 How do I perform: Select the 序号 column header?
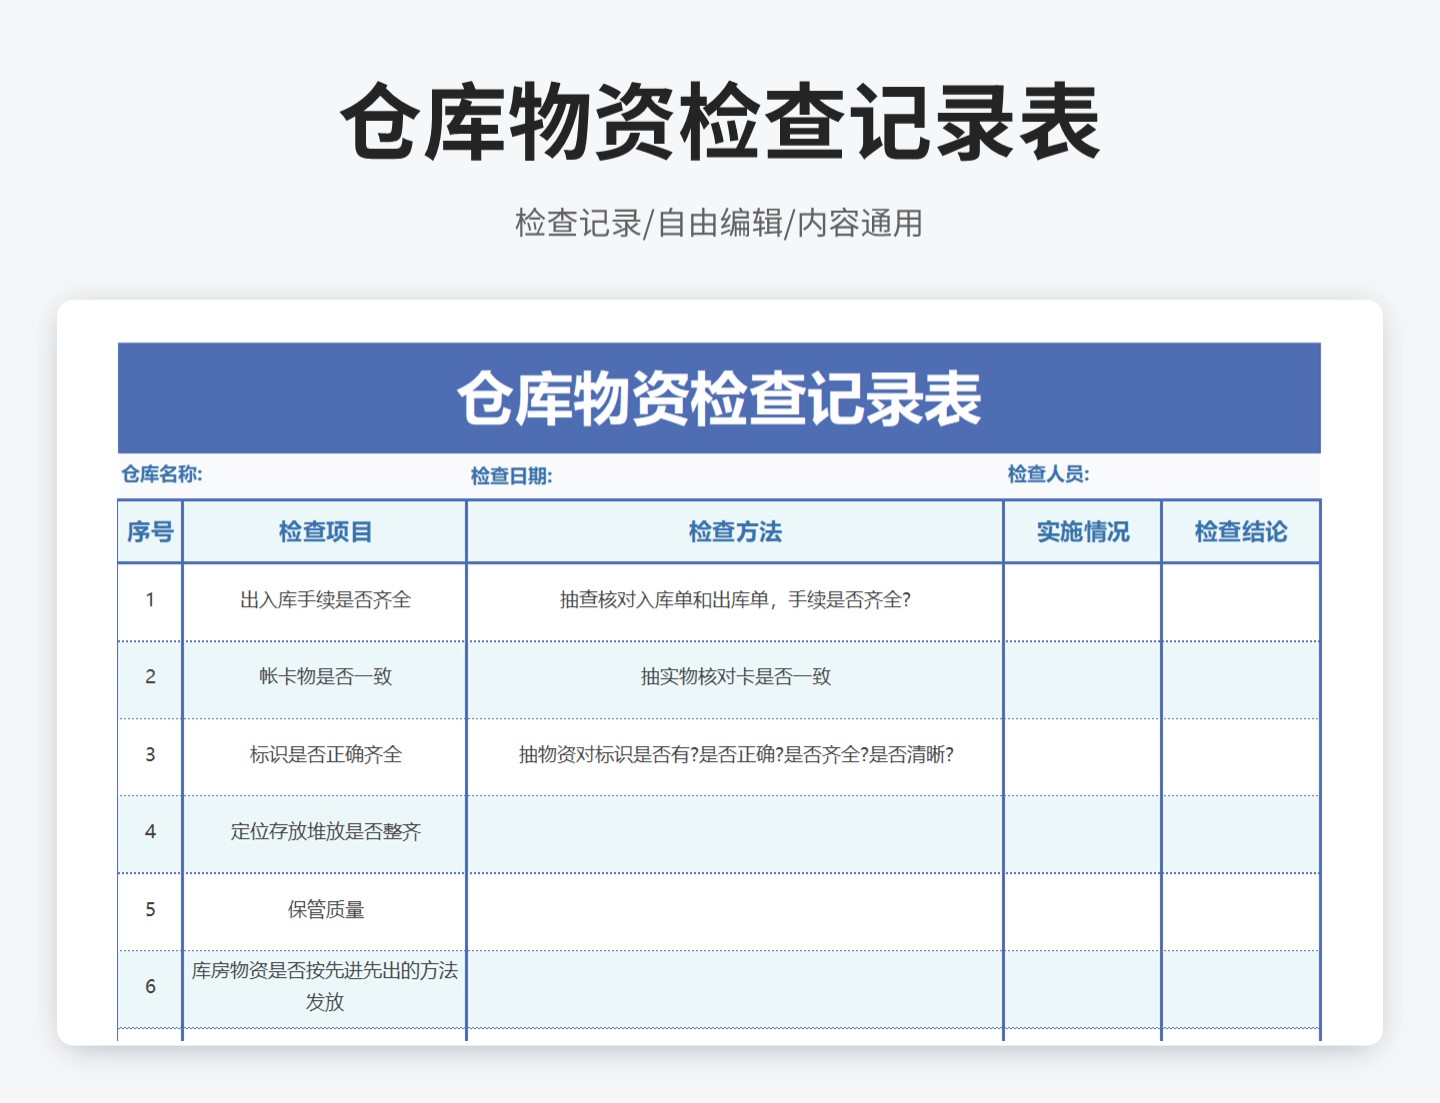pos(149,532)
